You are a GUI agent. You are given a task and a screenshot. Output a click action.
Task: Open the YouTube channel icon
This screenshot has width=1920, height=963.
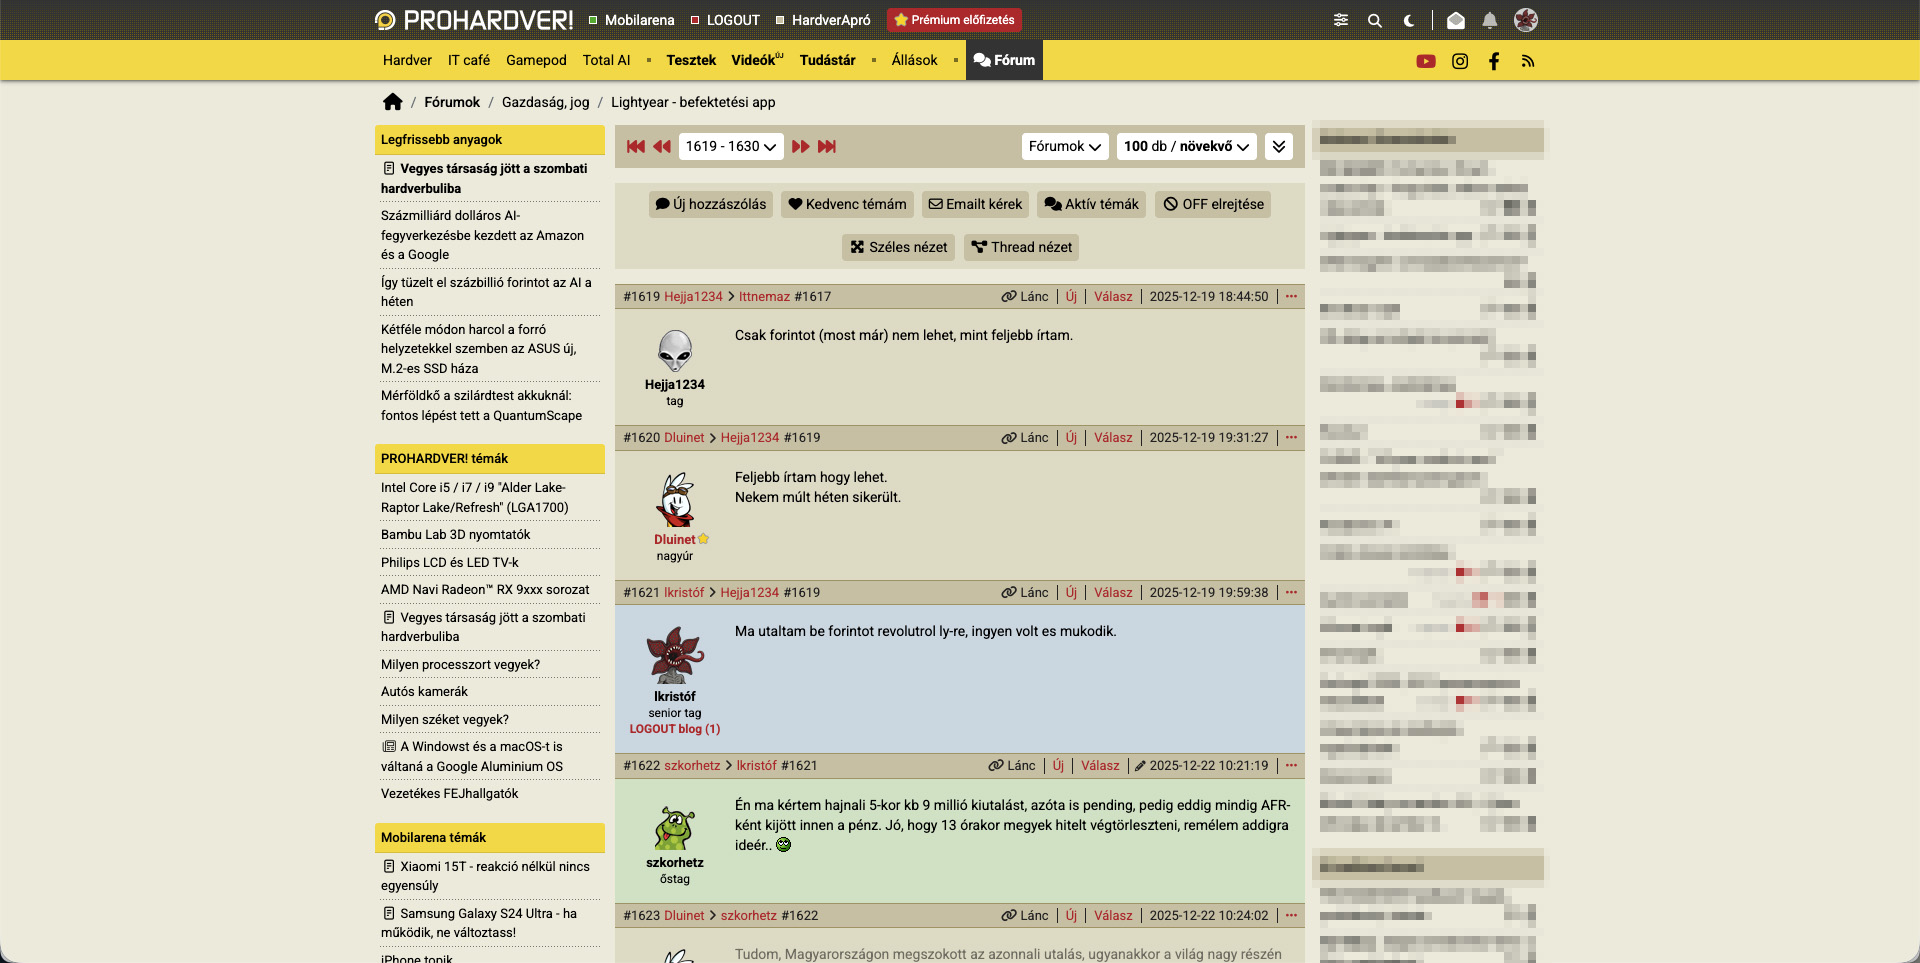pos(1426,61)
